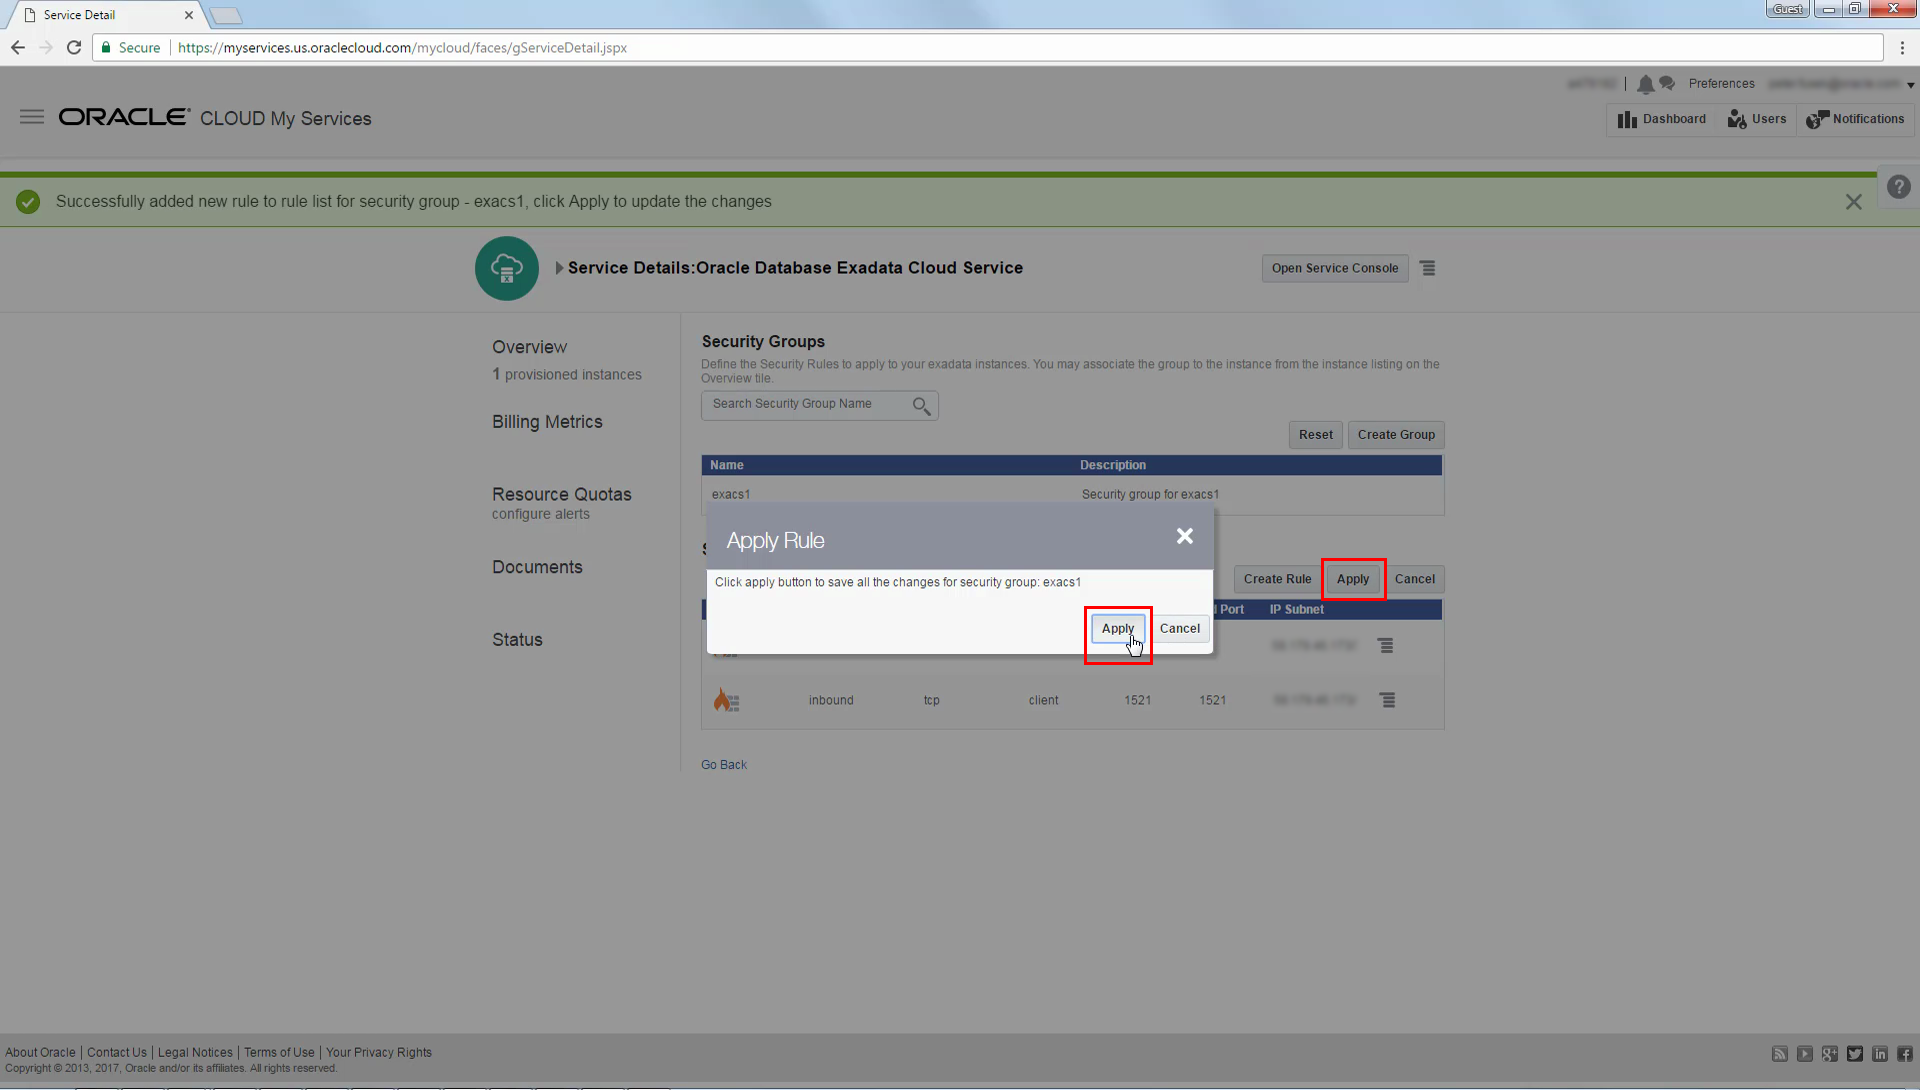The image size is (1920, 1090).
Task: Click the notification bell icon
Action: tap(1645, 84)
